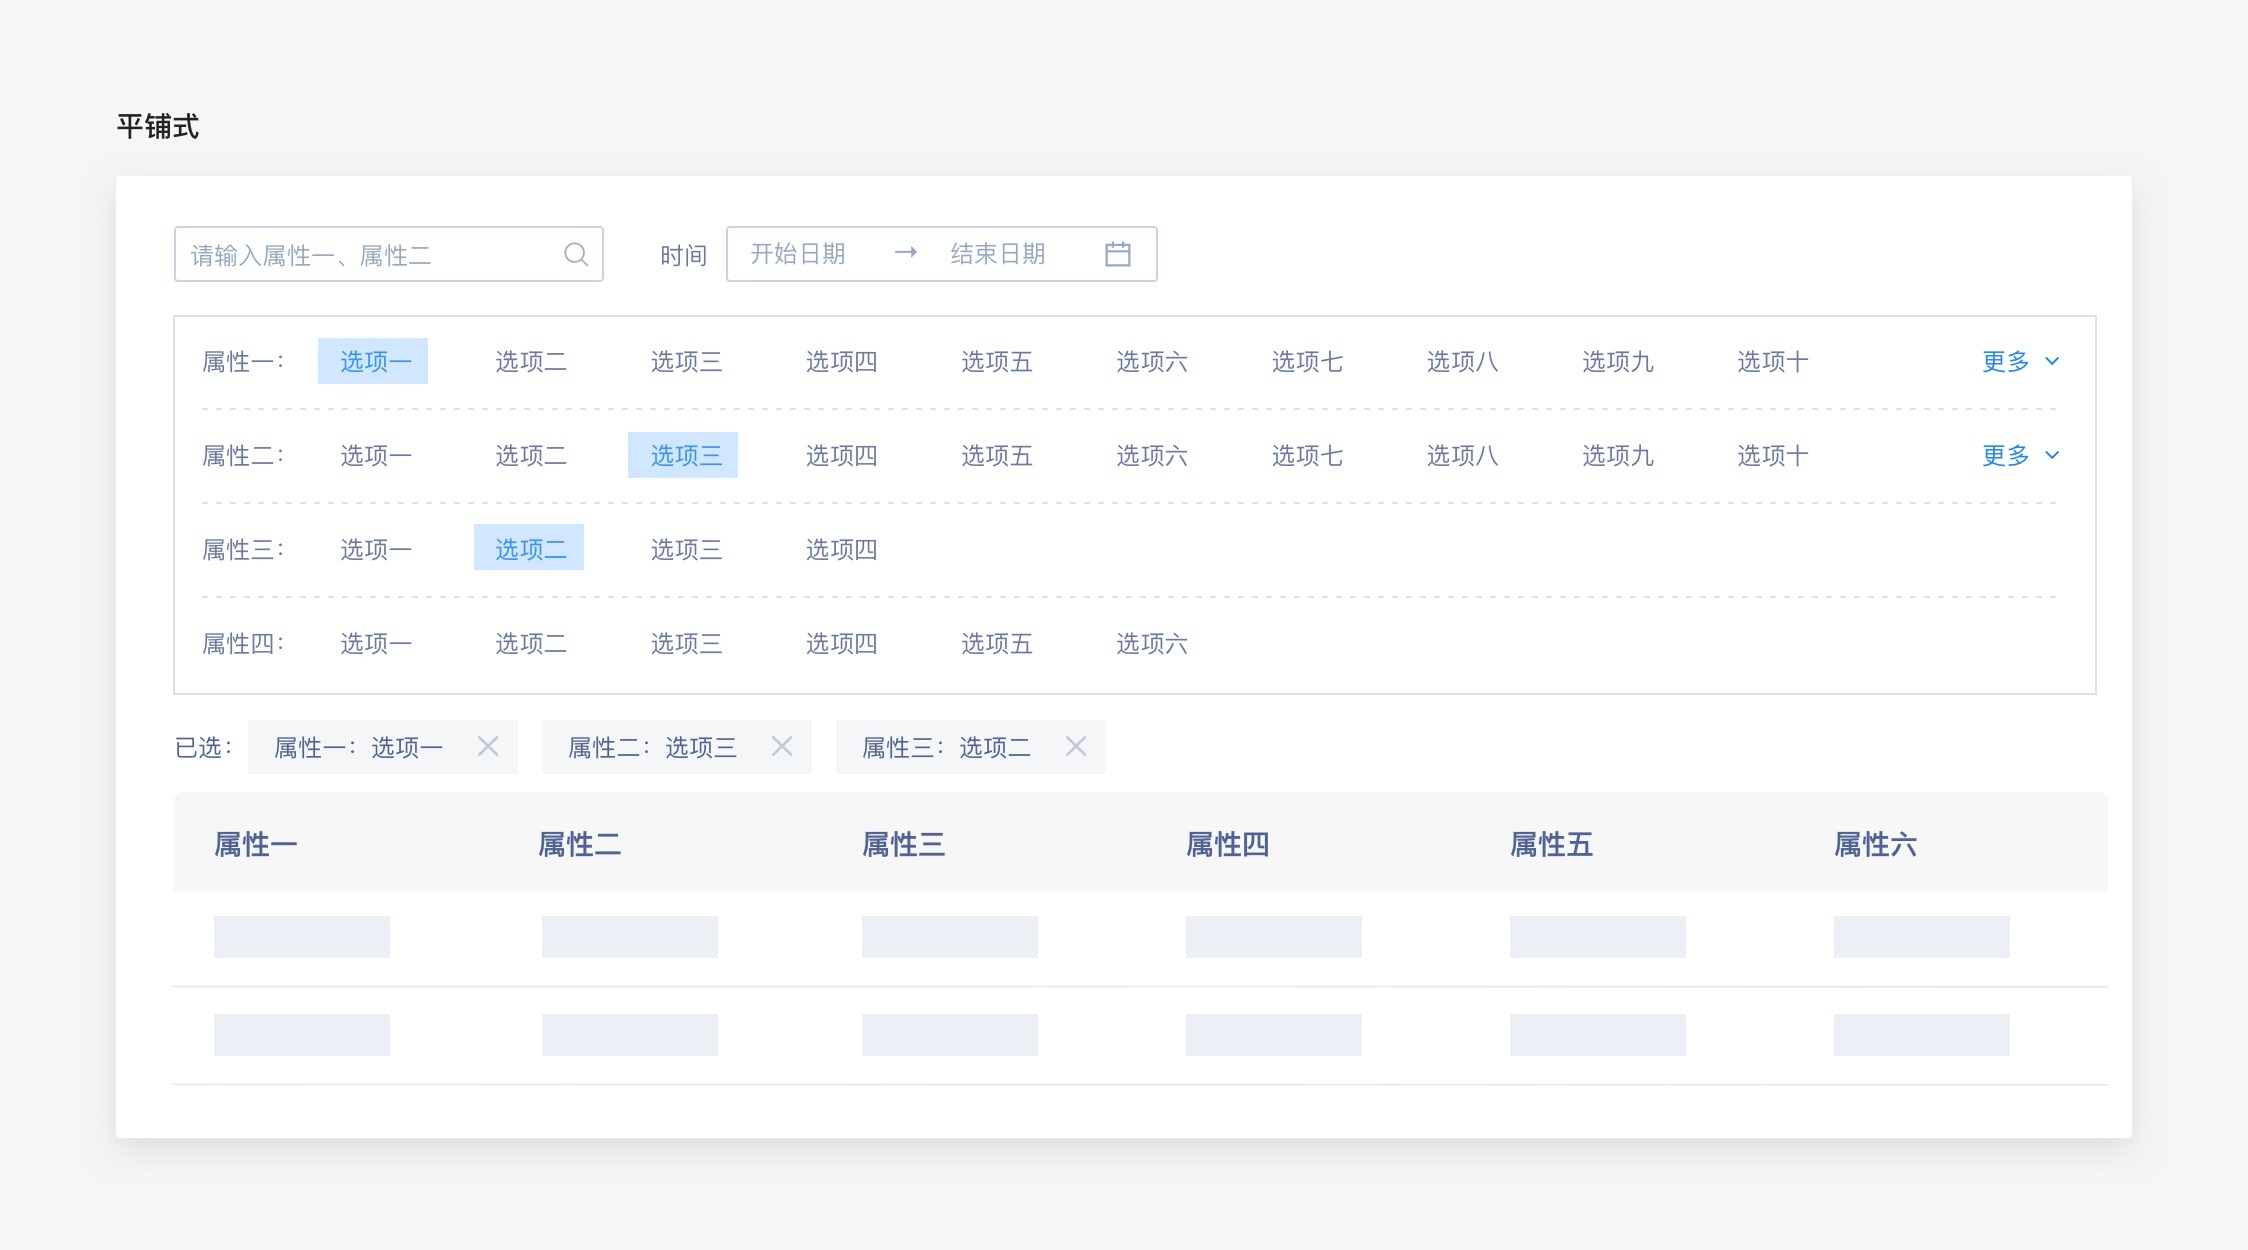
Task: Select 选项三 in 属性一 row
Action: coord(686,361)
